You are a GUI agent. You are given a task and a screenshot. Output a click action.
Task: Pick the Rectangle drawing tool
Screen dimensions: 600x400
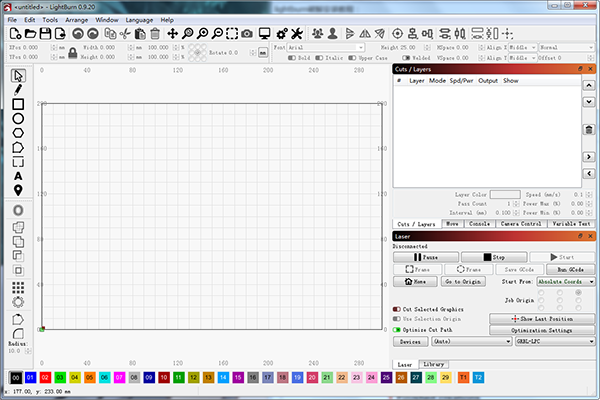click(x=18, y=104)
